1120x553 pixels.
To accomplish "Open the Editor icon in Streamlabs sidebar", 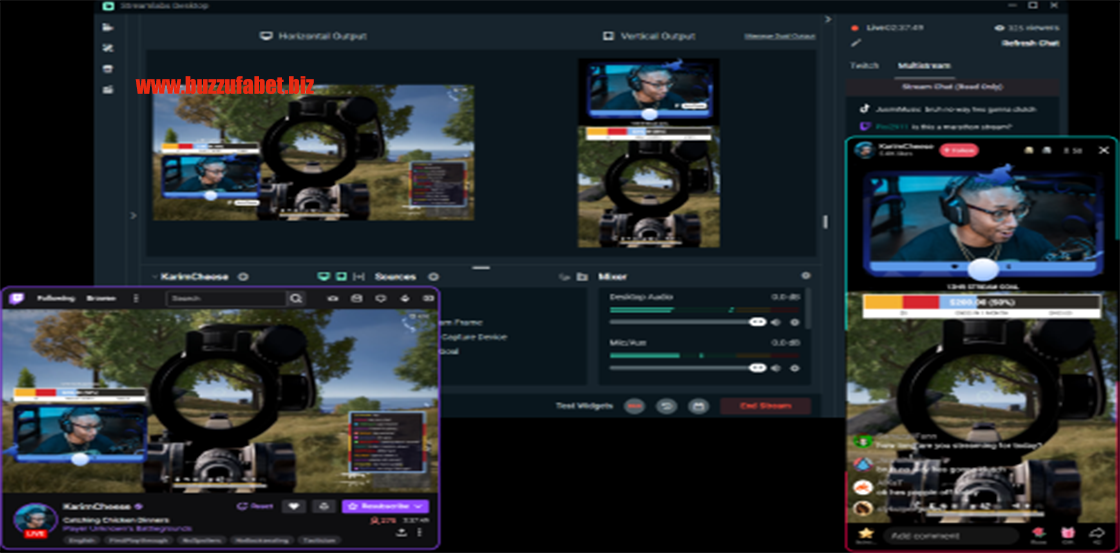I will click(x=108, y=27).
